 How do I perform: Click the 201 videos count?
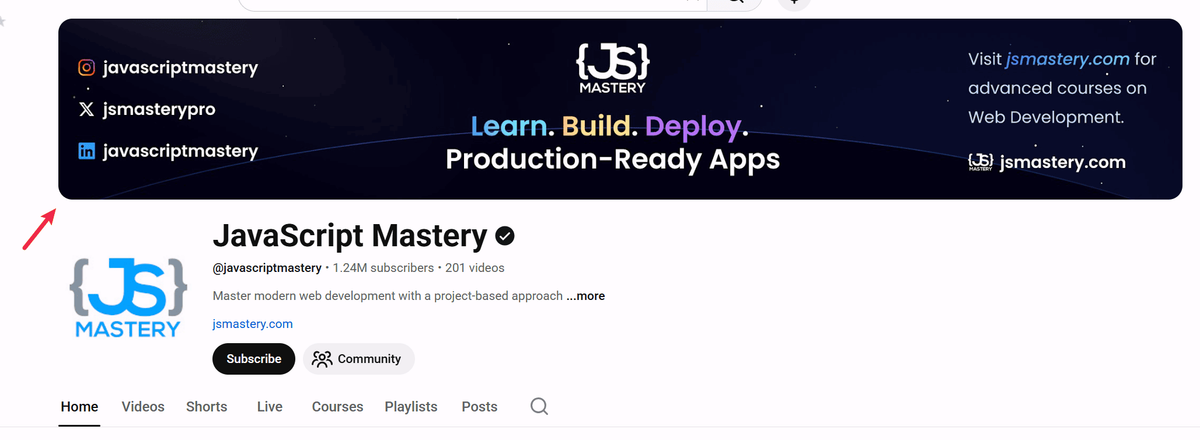(x=475, y=268)
